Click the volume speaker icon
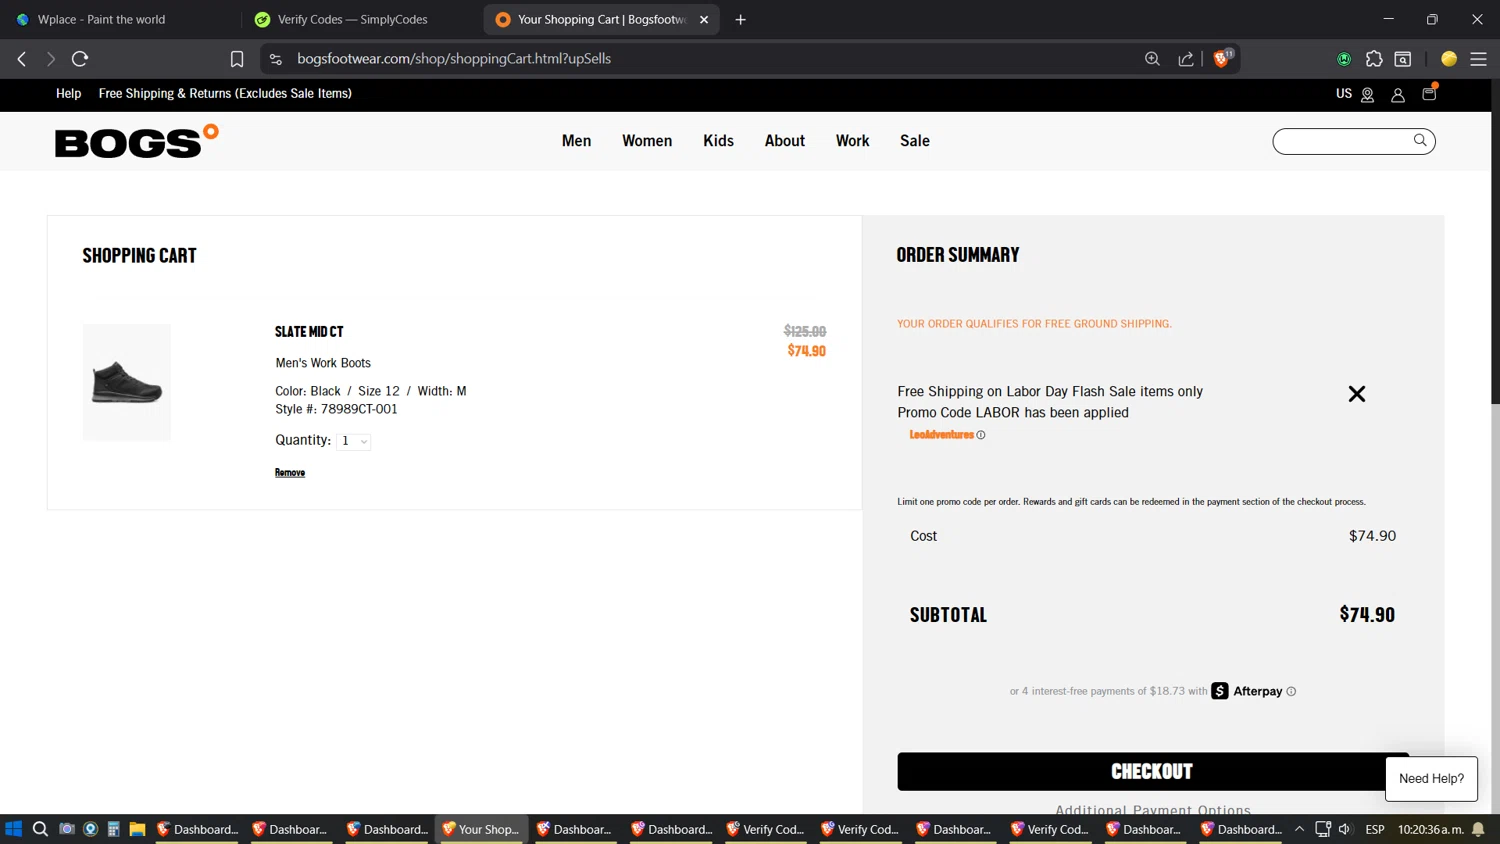 [x=1345, y=829]
